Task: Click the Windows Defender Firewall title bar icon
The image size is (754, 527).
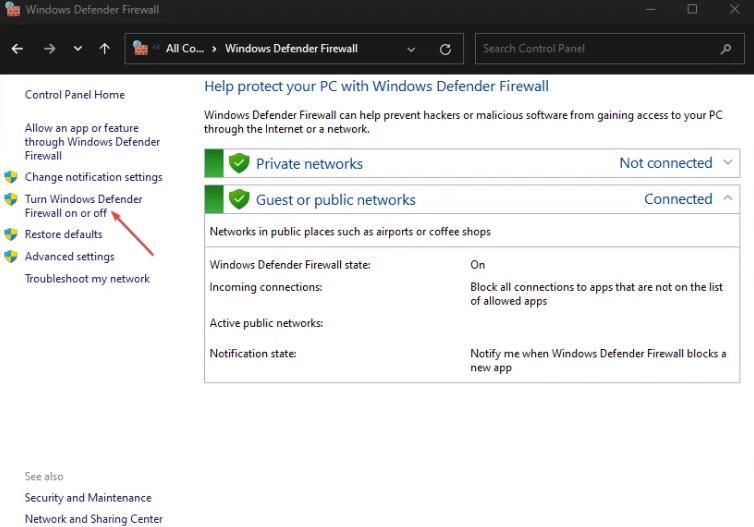Action: (13, 9)
